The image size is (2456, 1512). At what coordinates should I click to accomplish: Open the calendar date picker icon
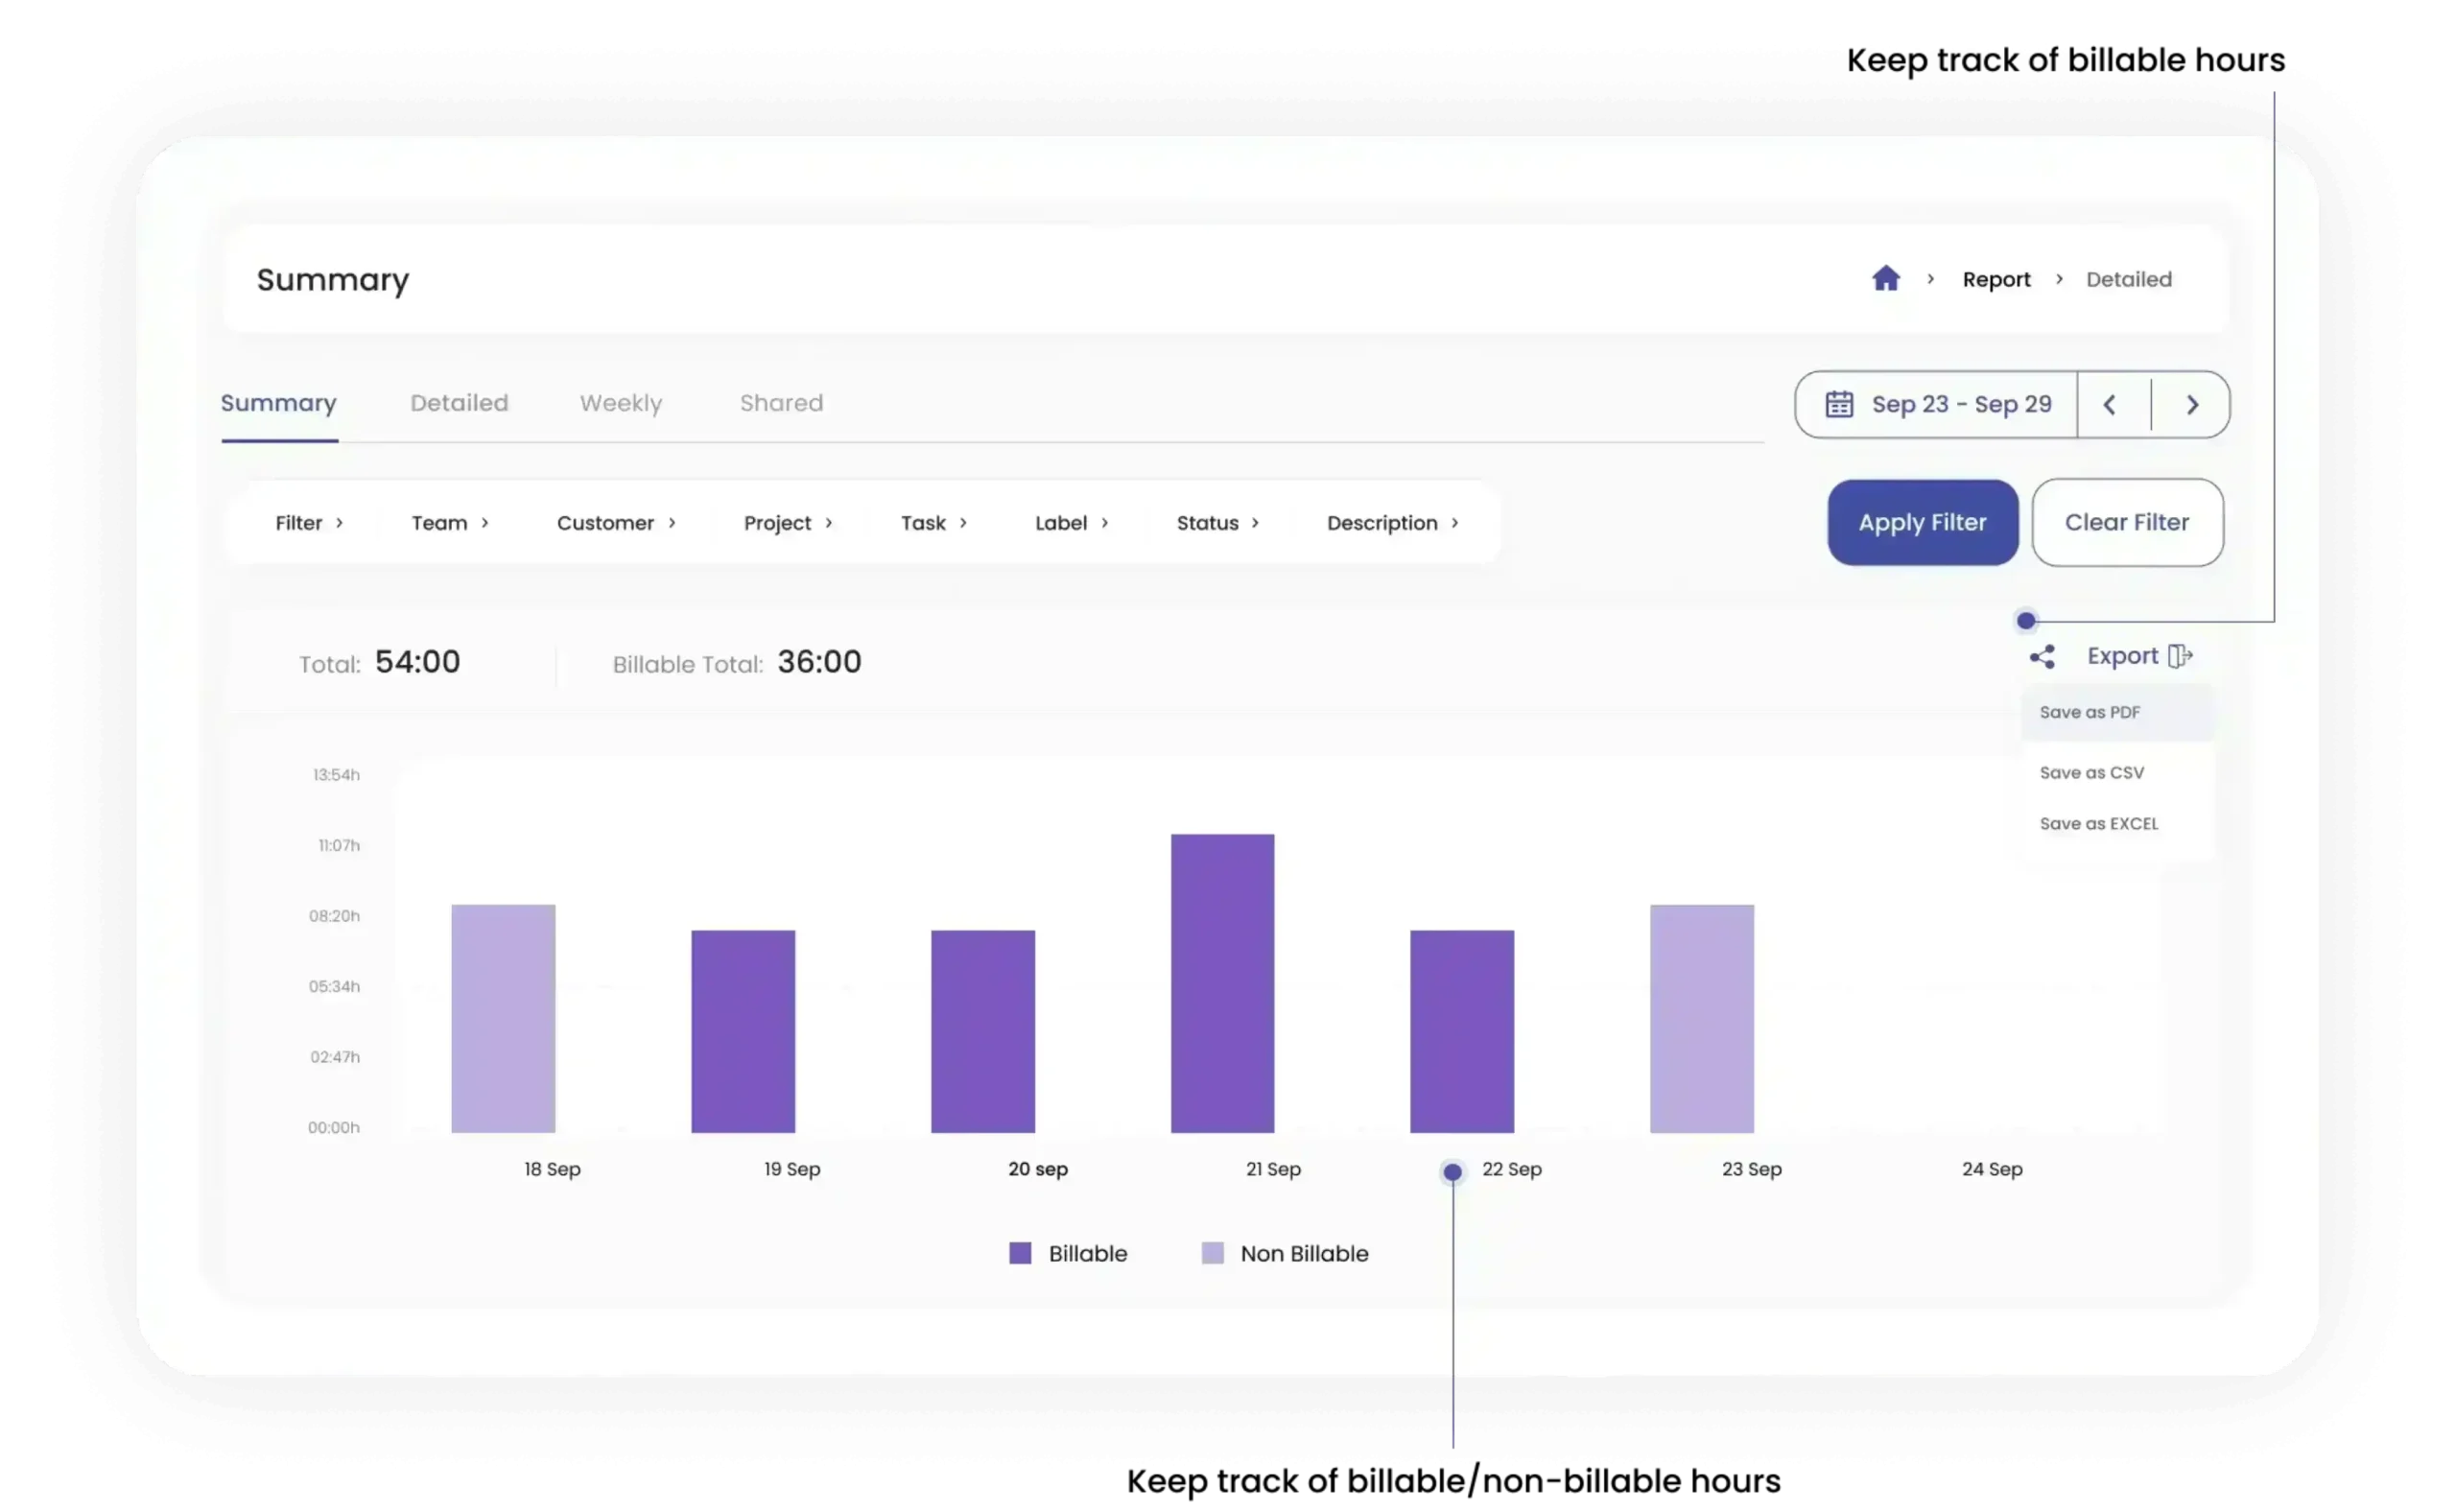coord(1838,404)
